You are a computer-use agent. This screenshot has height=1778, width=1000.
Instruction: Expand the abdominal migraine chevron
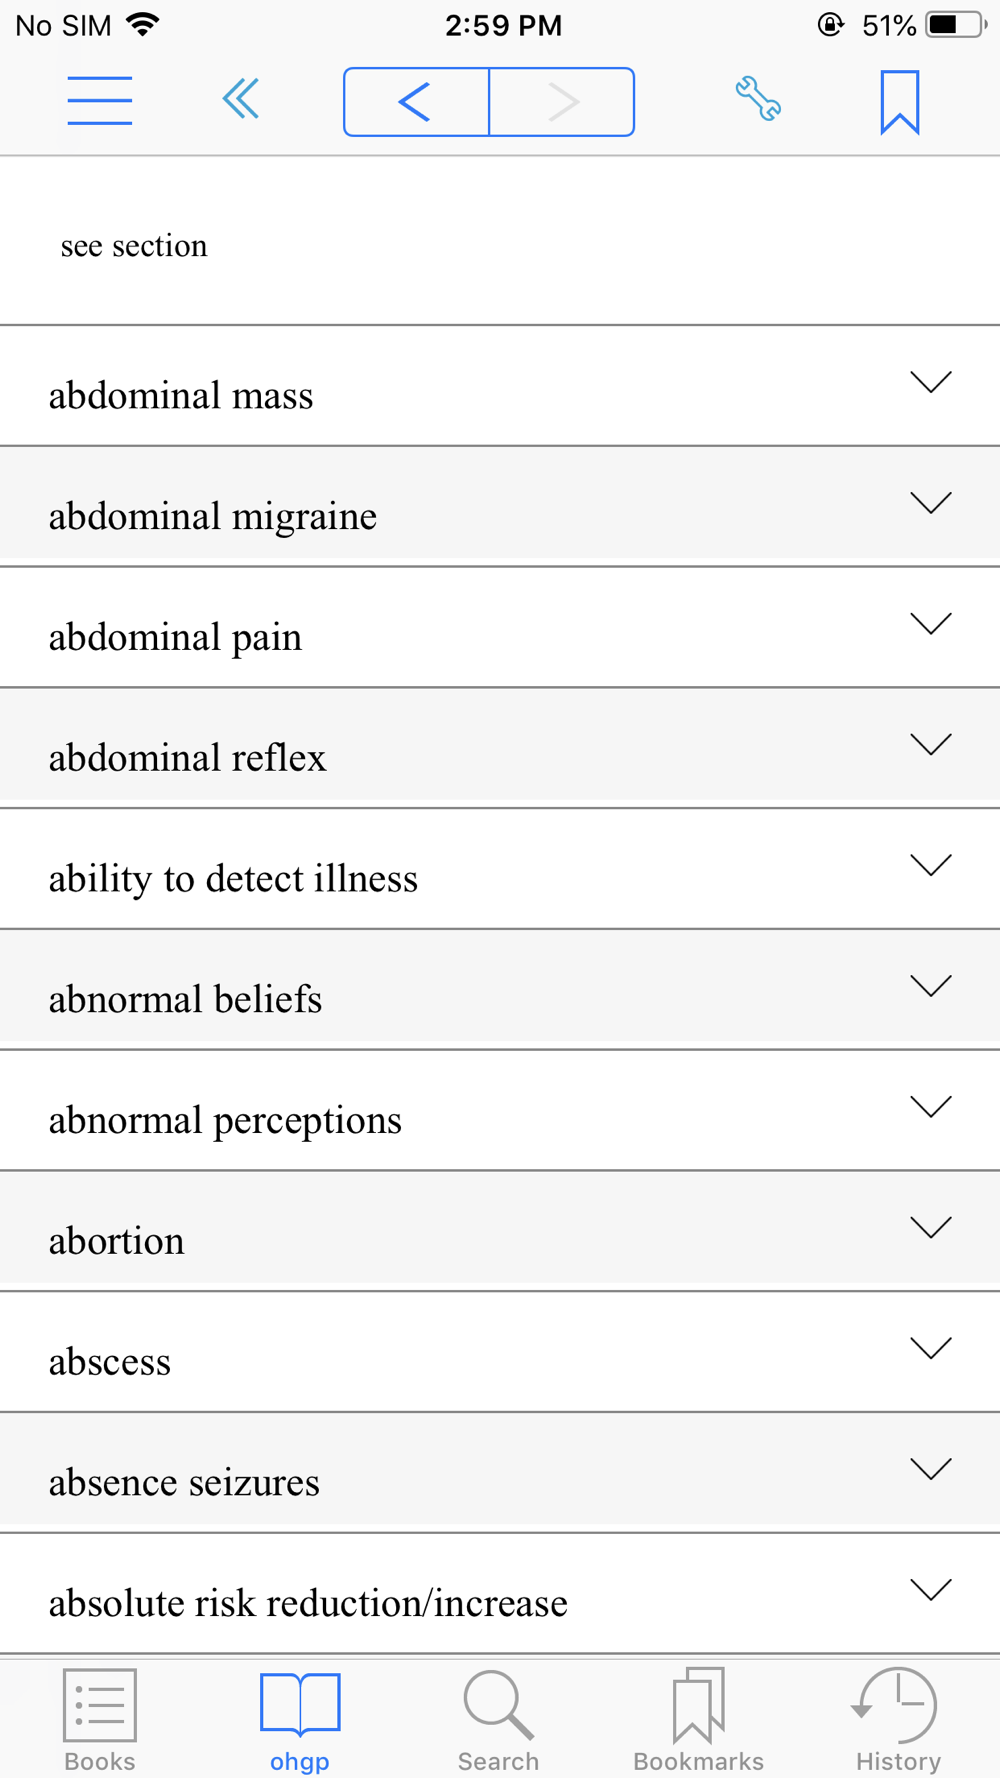(x=931, y=503)
